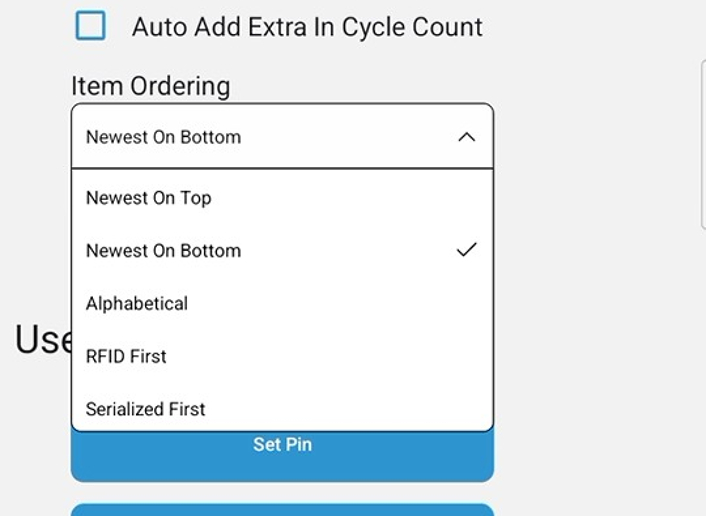Pick the RFID First ordering option

point(126,356)
